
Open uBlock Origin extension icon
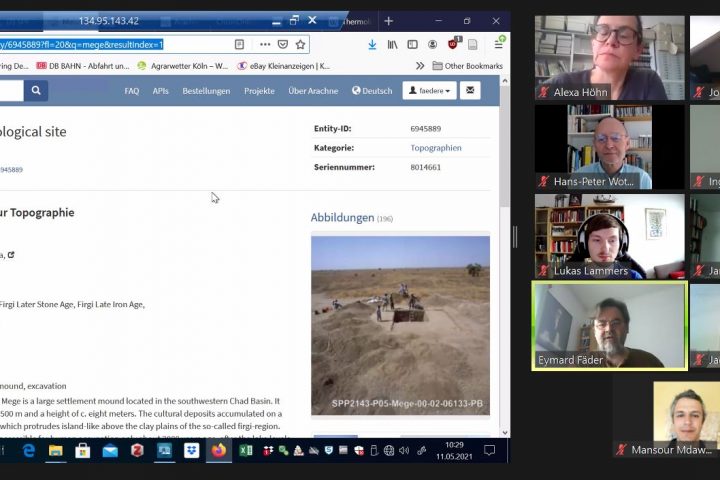454,43
